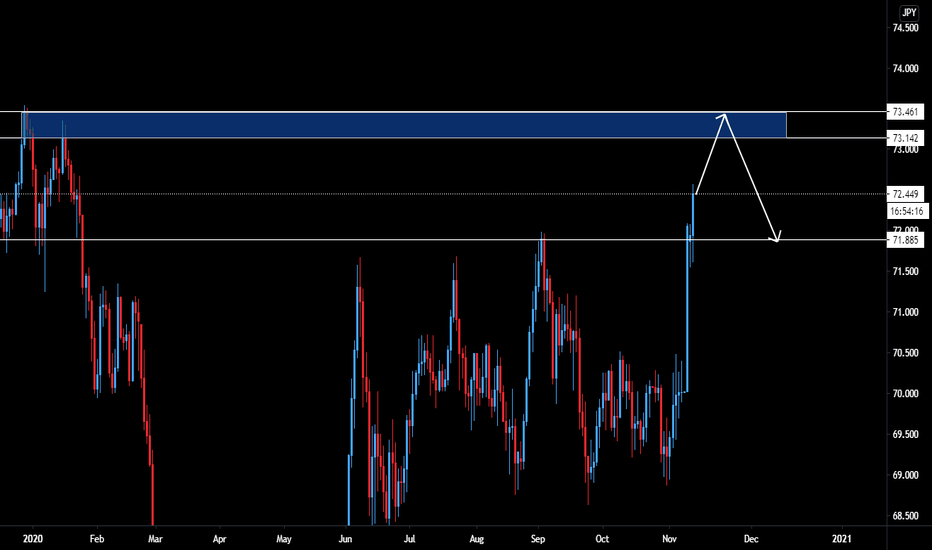The width and height of the screenshot is (932, 550).
Task: Click the Sep label on time axis
Action: 538,539
